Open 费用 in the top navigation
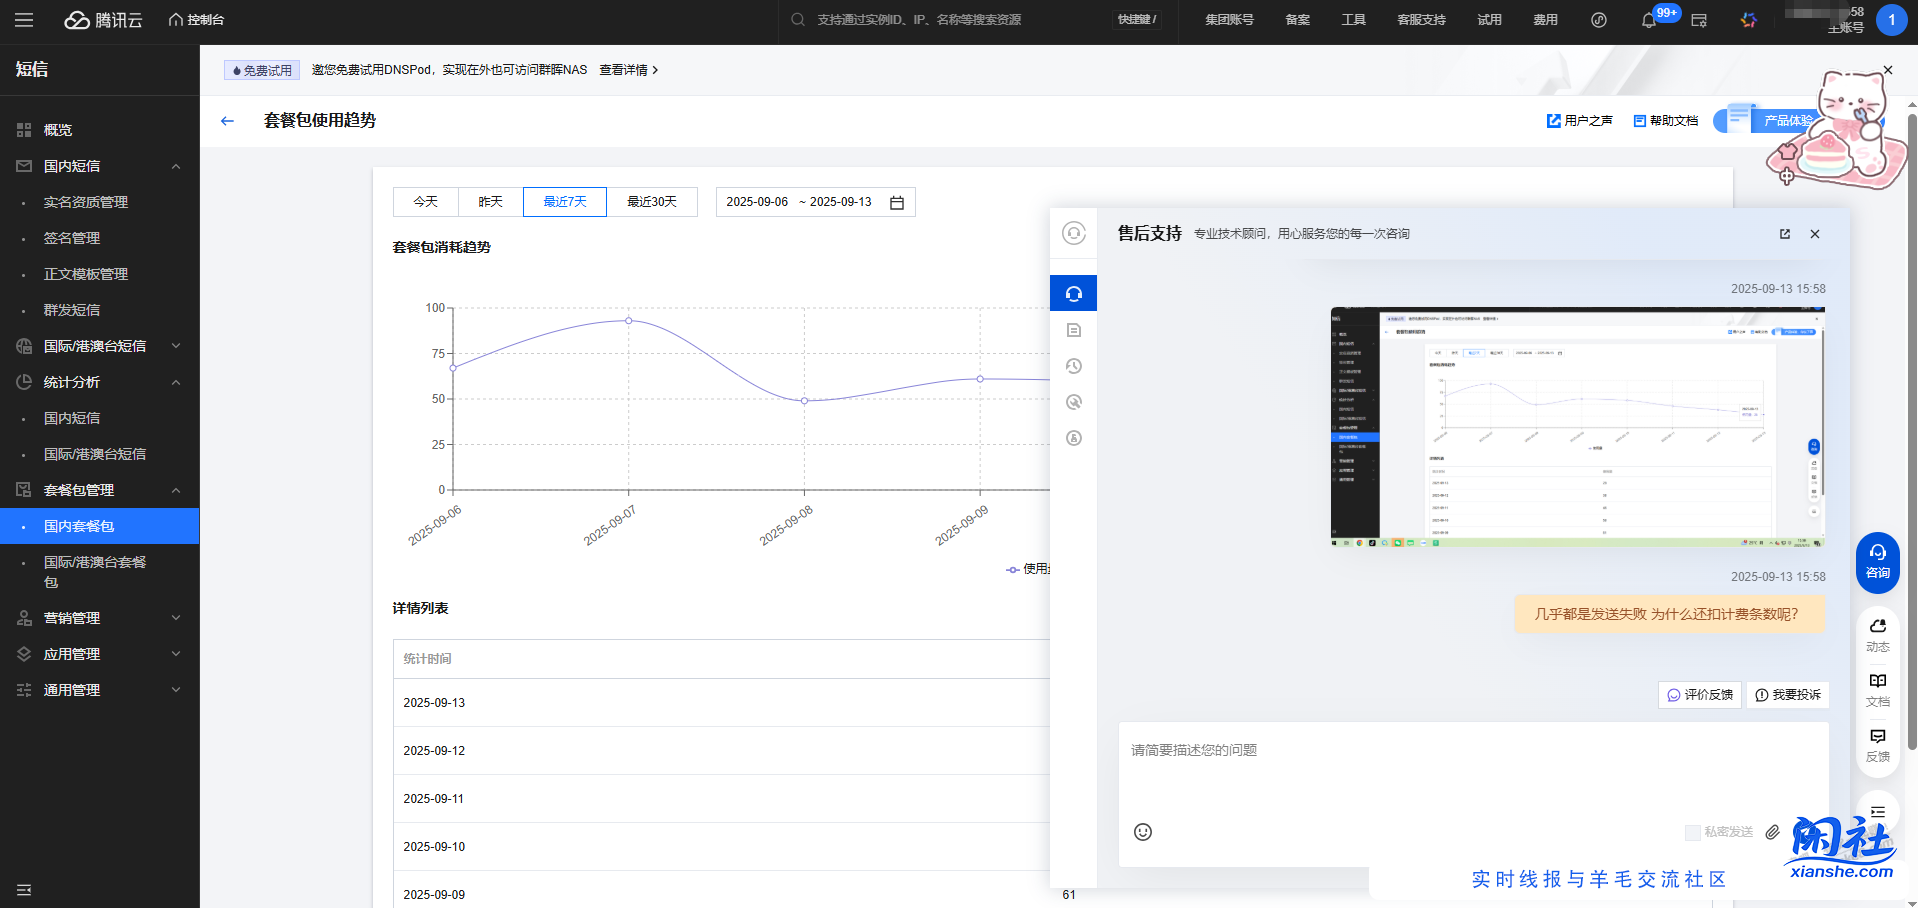This screenshot has height=908, width=1918. [1545, 20]
